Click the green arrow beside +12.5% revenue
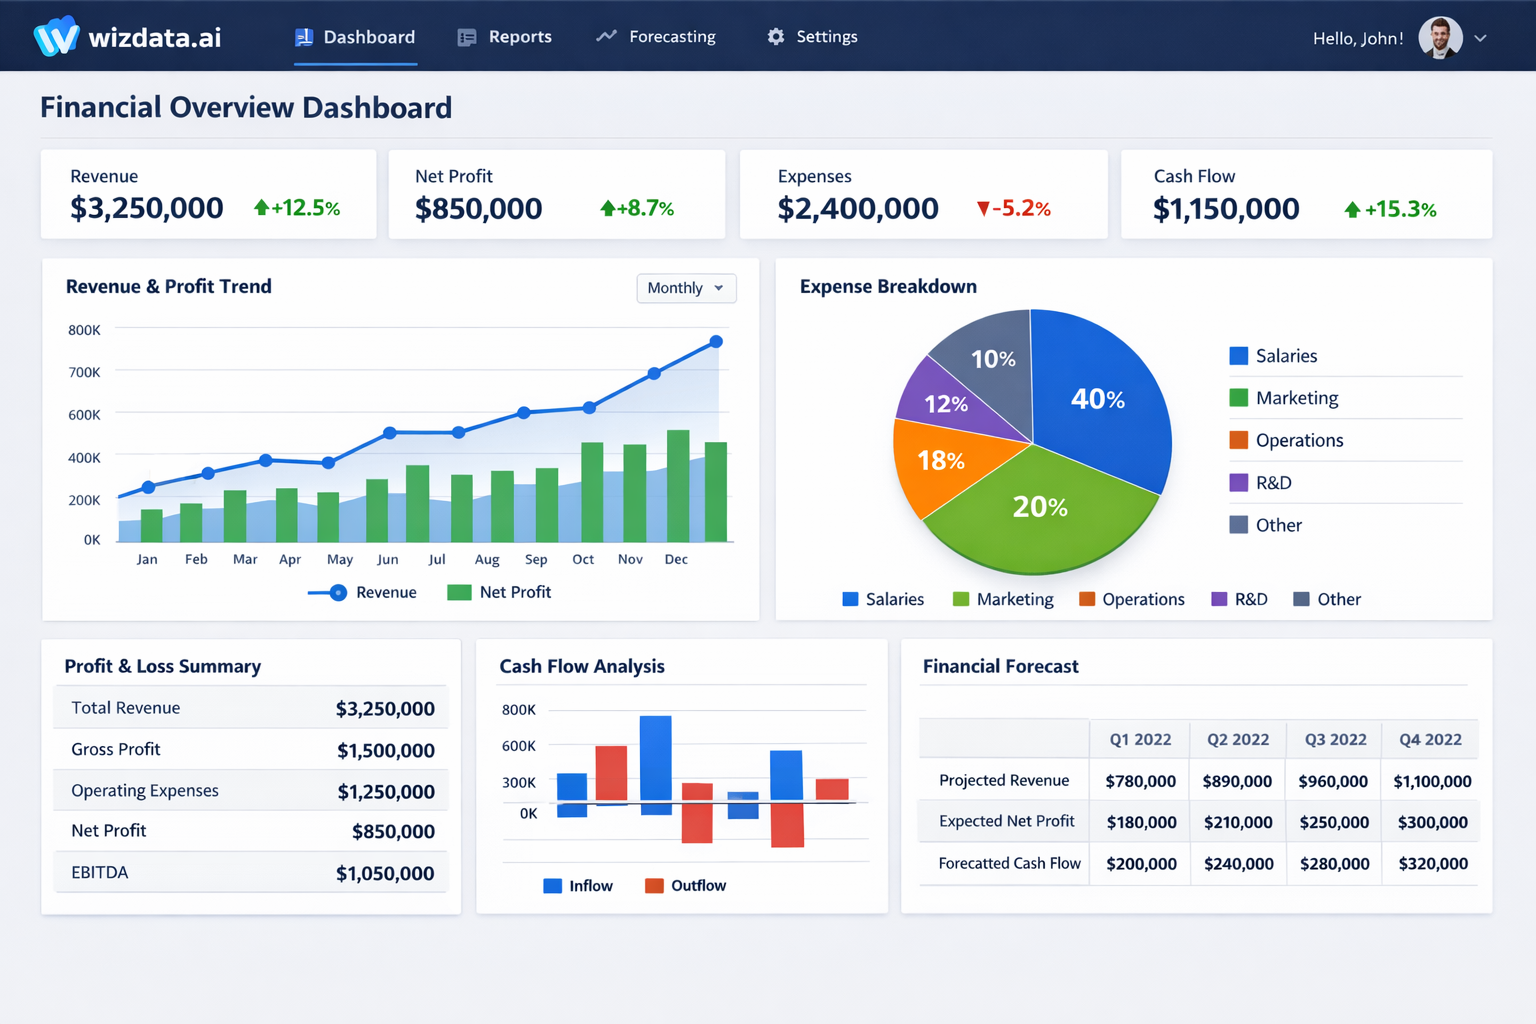Screen dimensions: 1536x1024 pos(260,208)
